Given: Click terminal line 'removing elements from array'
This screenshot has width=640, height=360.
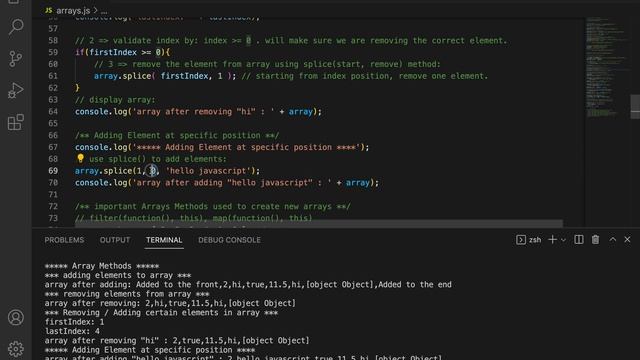Looking at the screenshot, I should pyautogui.click(x=127, y=294).
